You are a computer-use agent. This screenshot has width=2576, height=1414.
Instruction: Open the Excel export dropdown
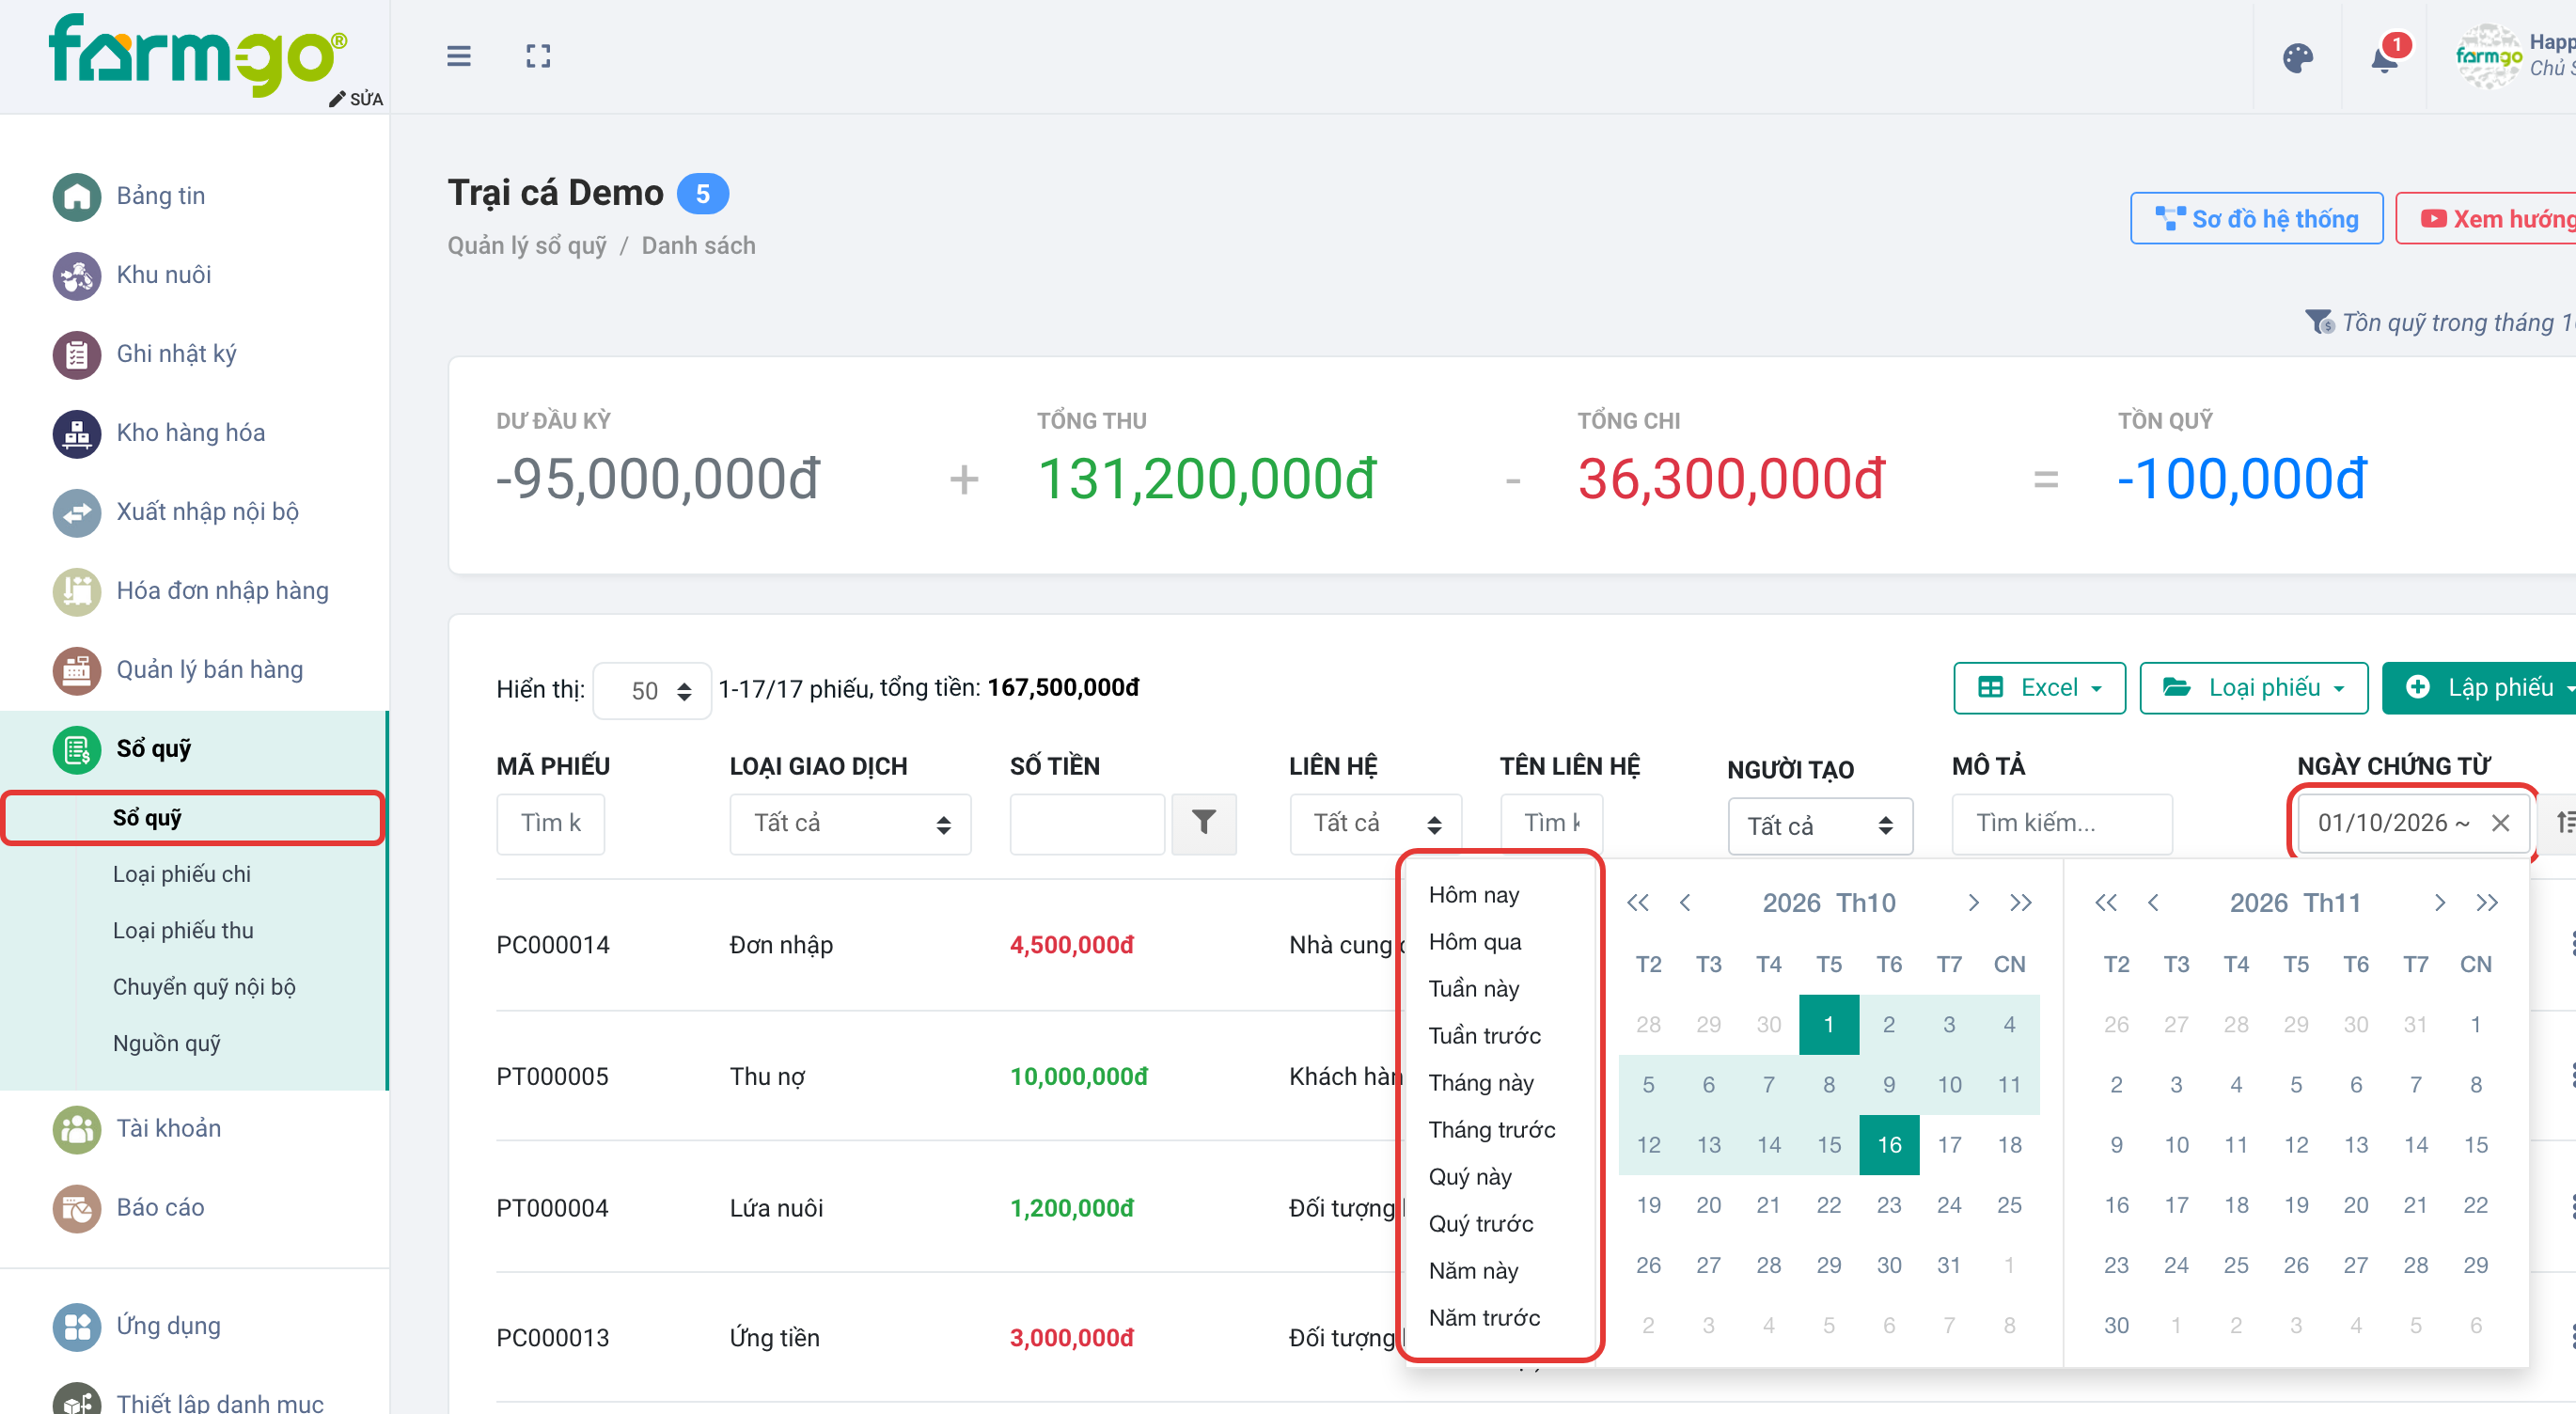(2039, 688)
